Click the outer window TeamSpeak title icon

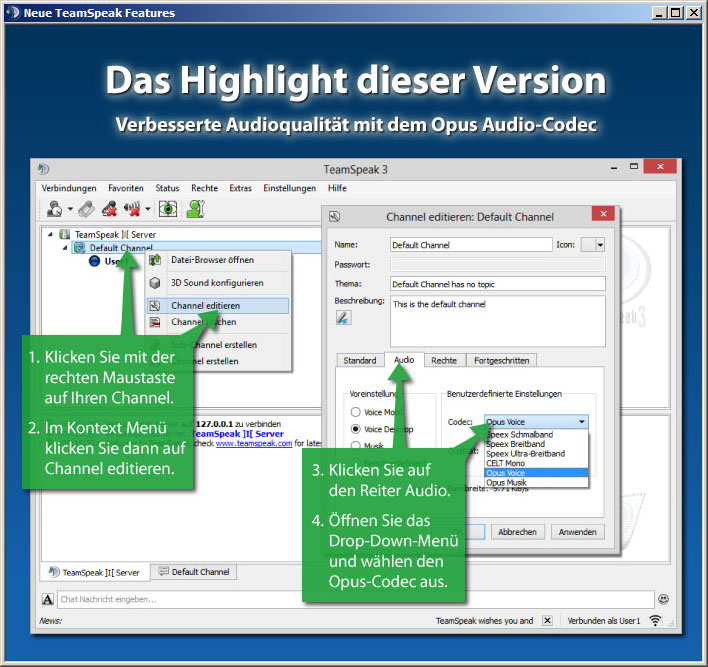point(14,13)
